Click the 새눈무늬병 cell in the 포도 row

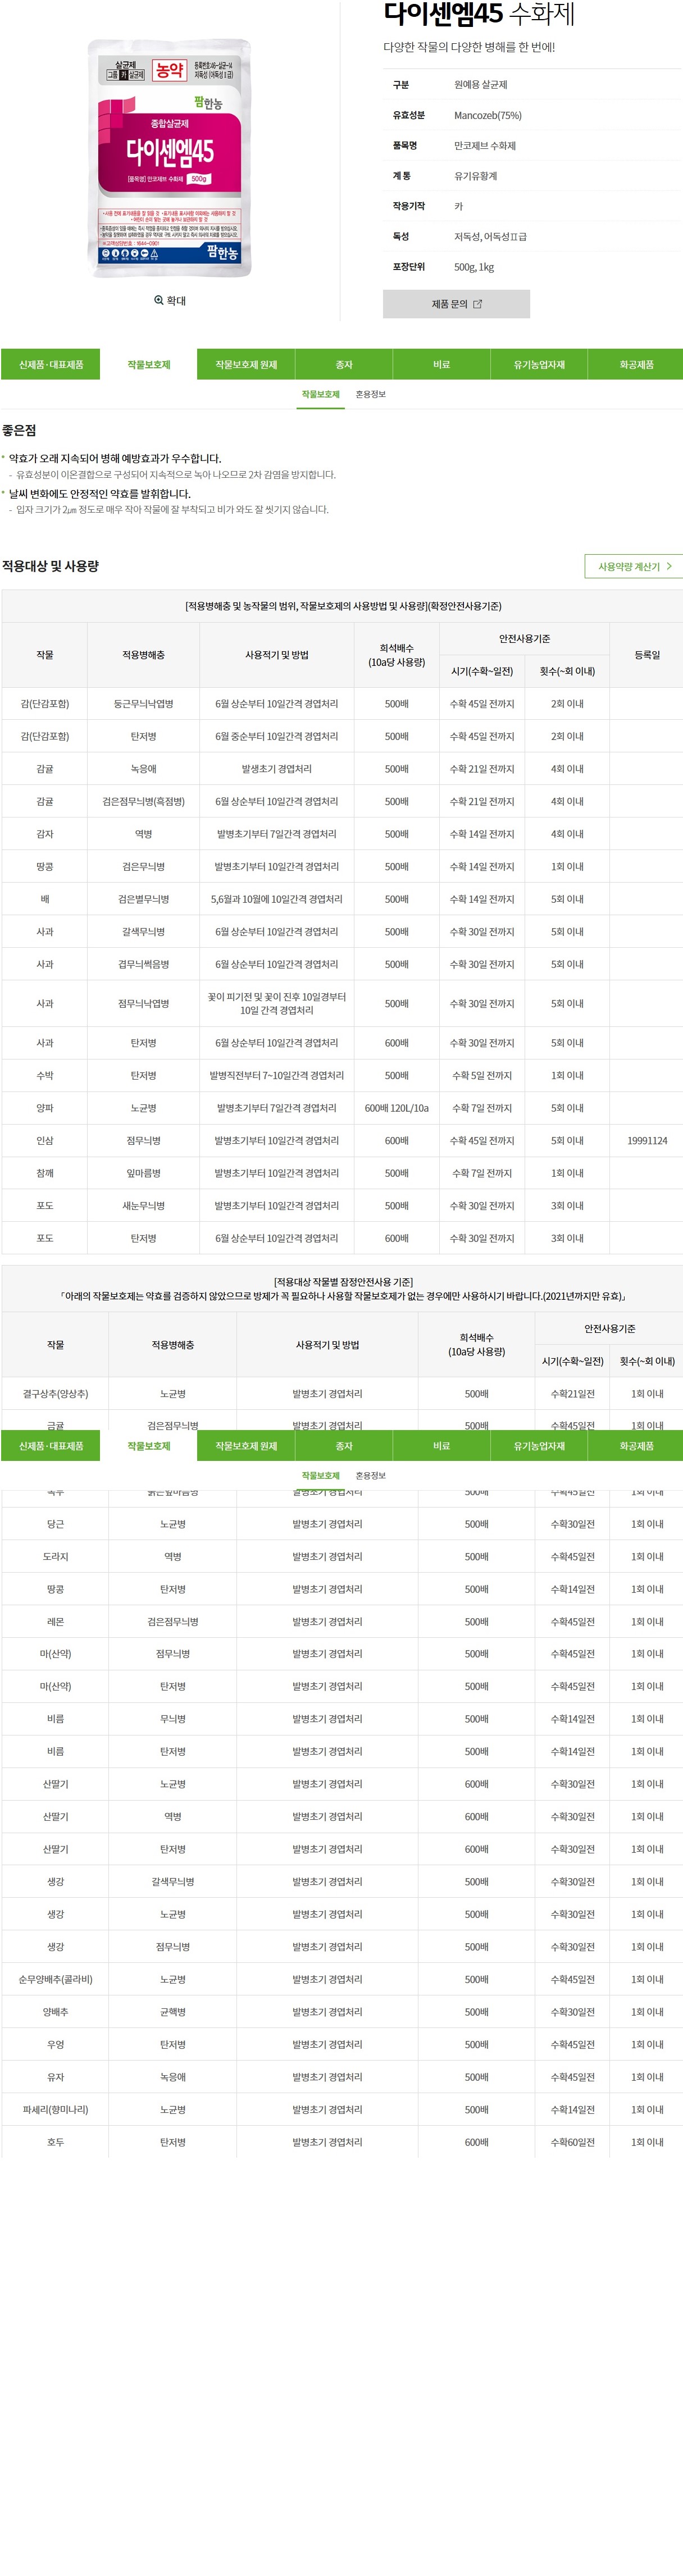(x=144, y=1206)
